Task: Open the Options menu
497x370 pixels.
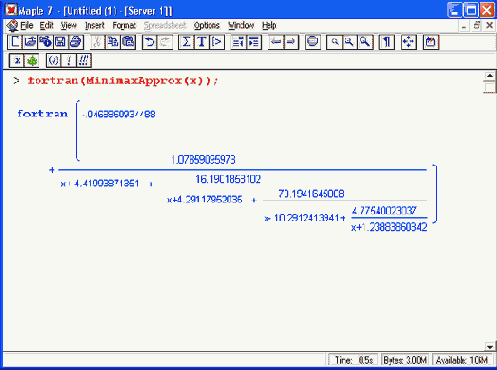Action: [x=207, y=25]
